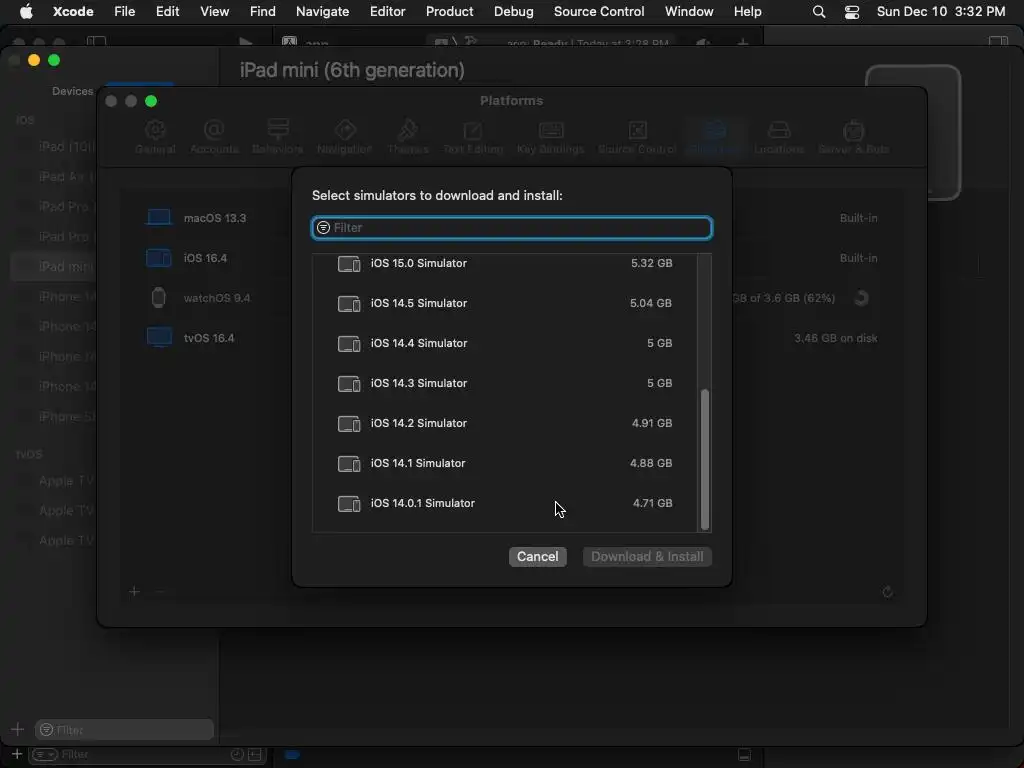Select iOS 14.2 Simulator row

[505, 423]
